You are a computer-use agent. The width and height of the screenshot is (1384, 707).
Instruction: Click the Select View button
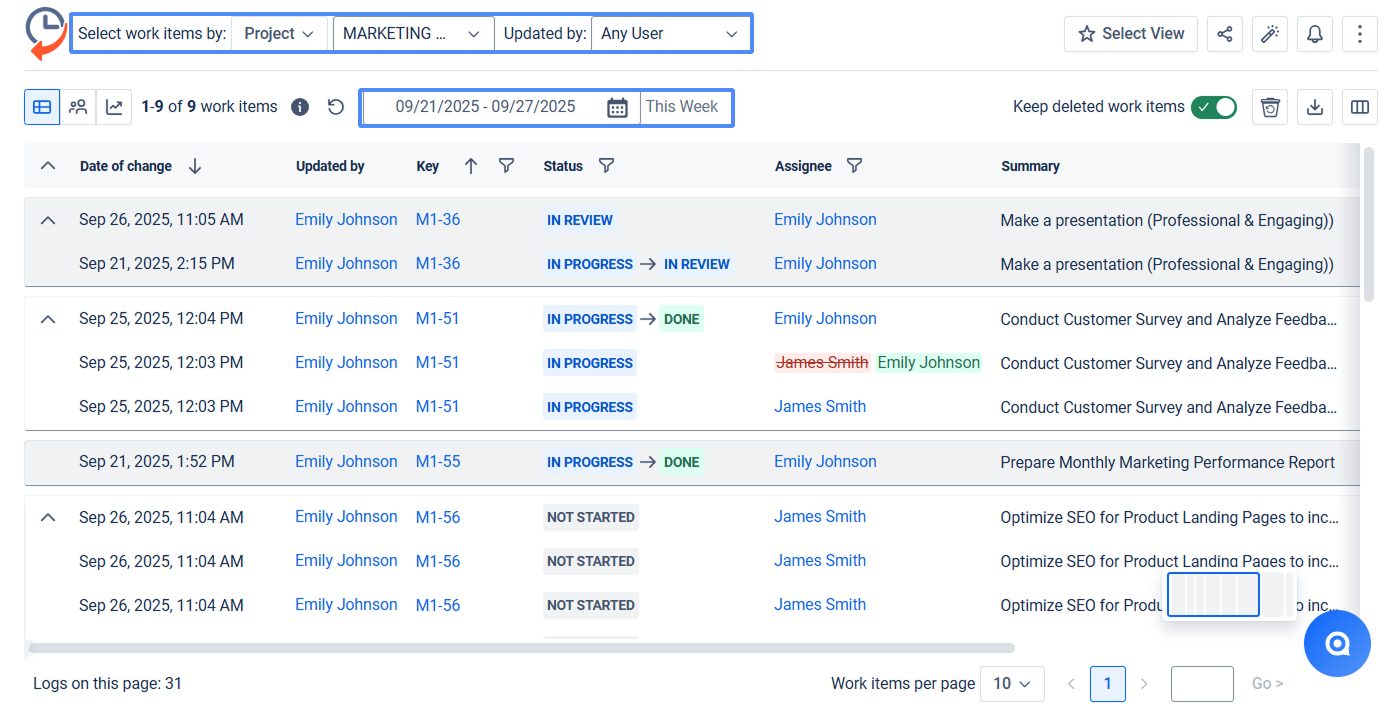1131,34
